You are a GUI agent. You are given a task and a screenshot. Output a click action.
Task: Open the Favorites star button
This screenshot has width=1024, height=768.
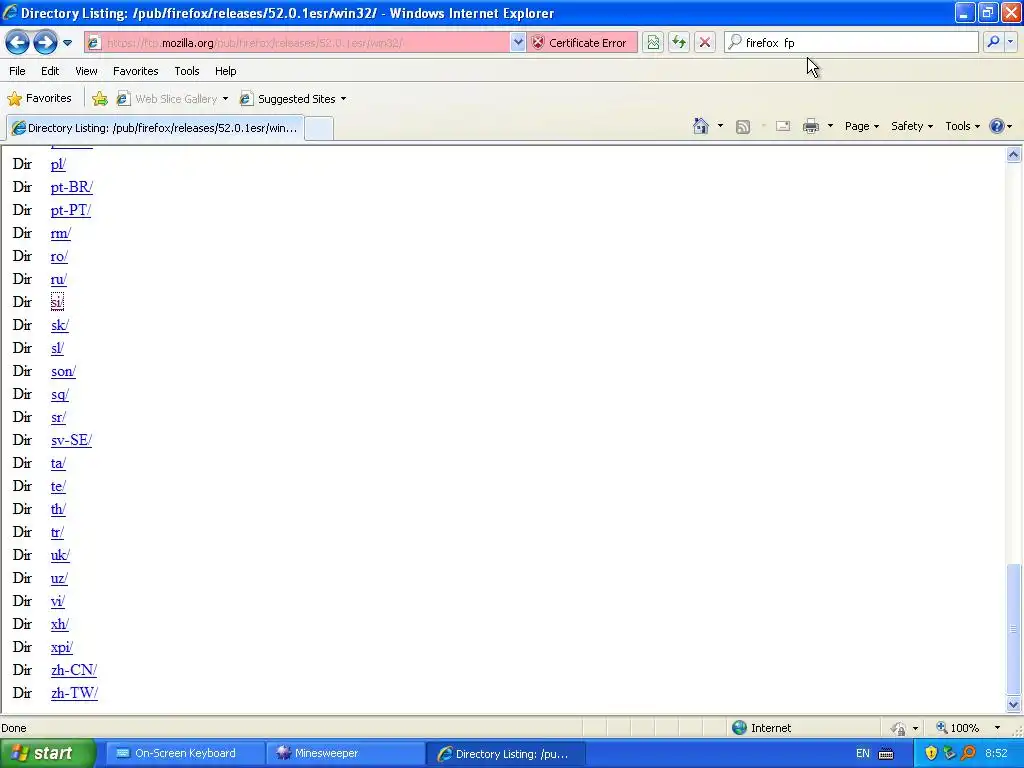coord(39,99)
